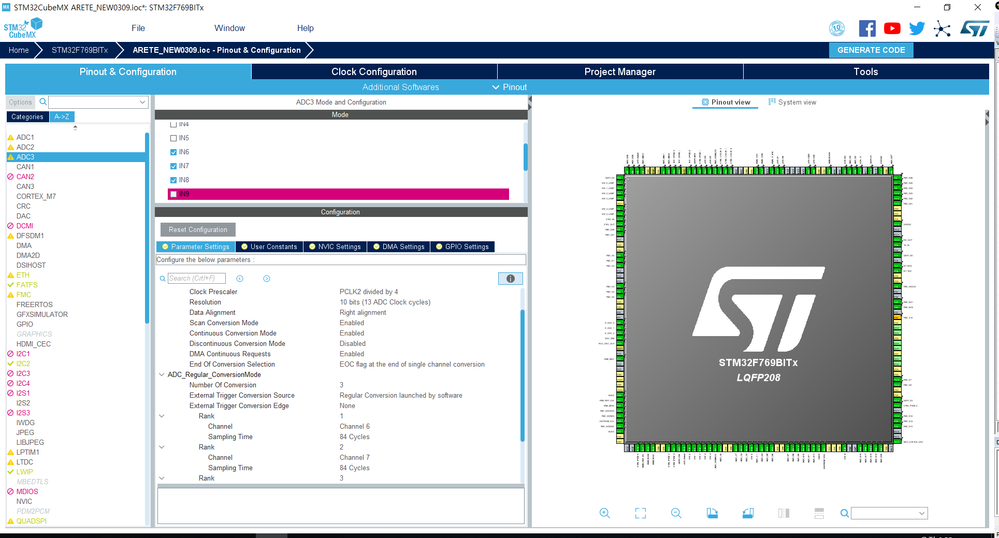Show peripherals by Categories
Viewport: 999px width, 538px height.
[x=27, y=117]
